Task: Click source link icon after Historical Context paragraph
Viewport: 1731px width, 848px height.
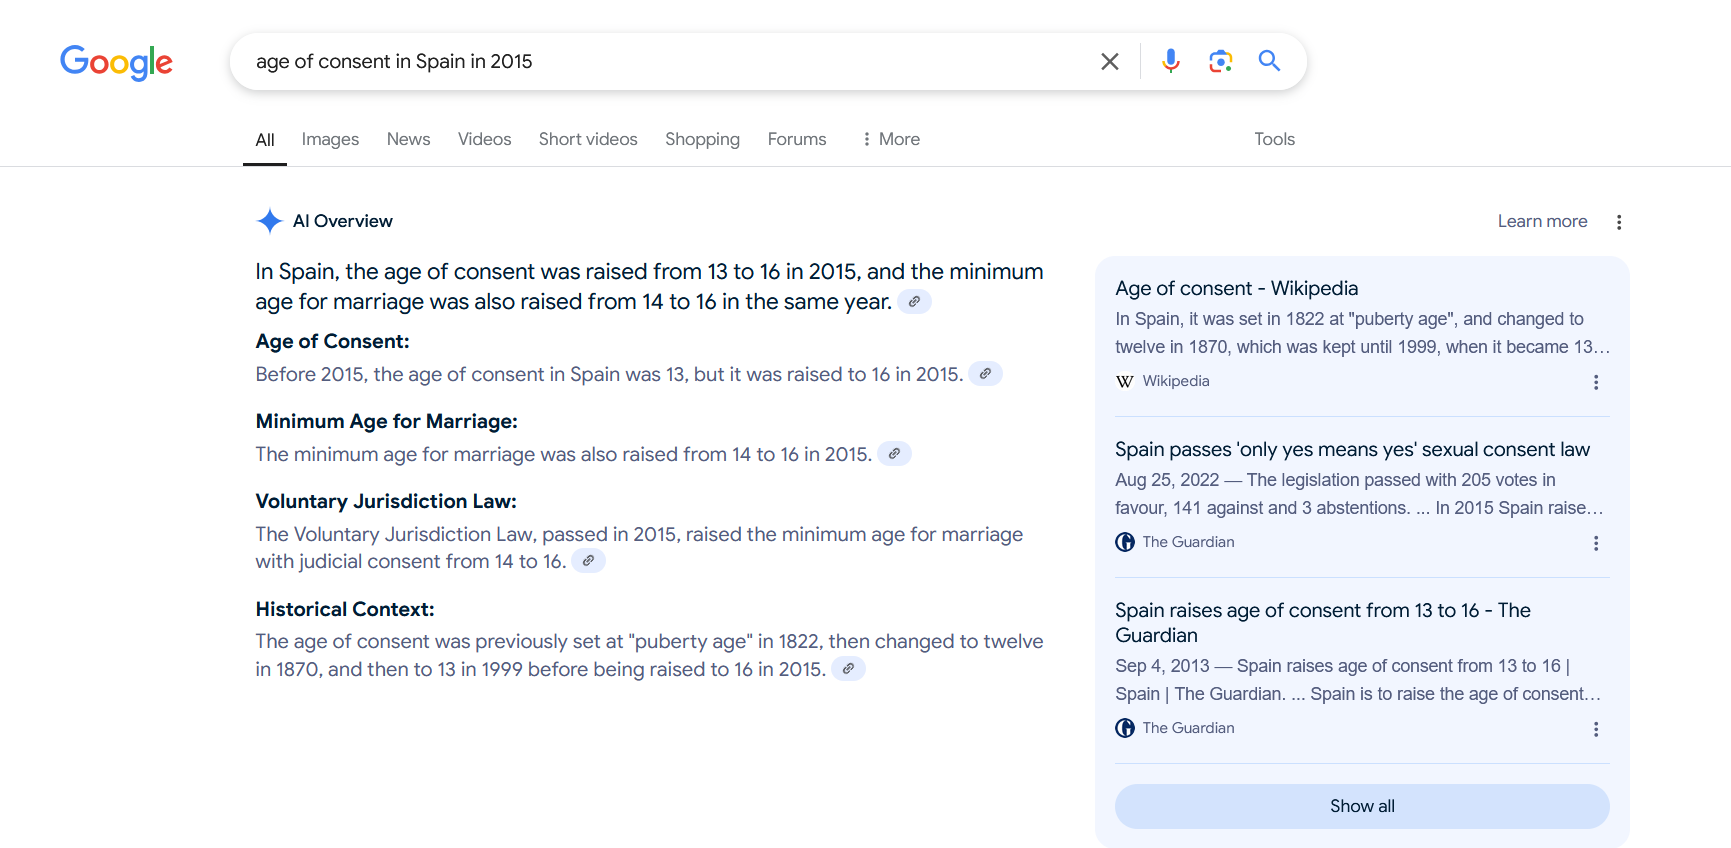Action: click(x=848, y=669)
